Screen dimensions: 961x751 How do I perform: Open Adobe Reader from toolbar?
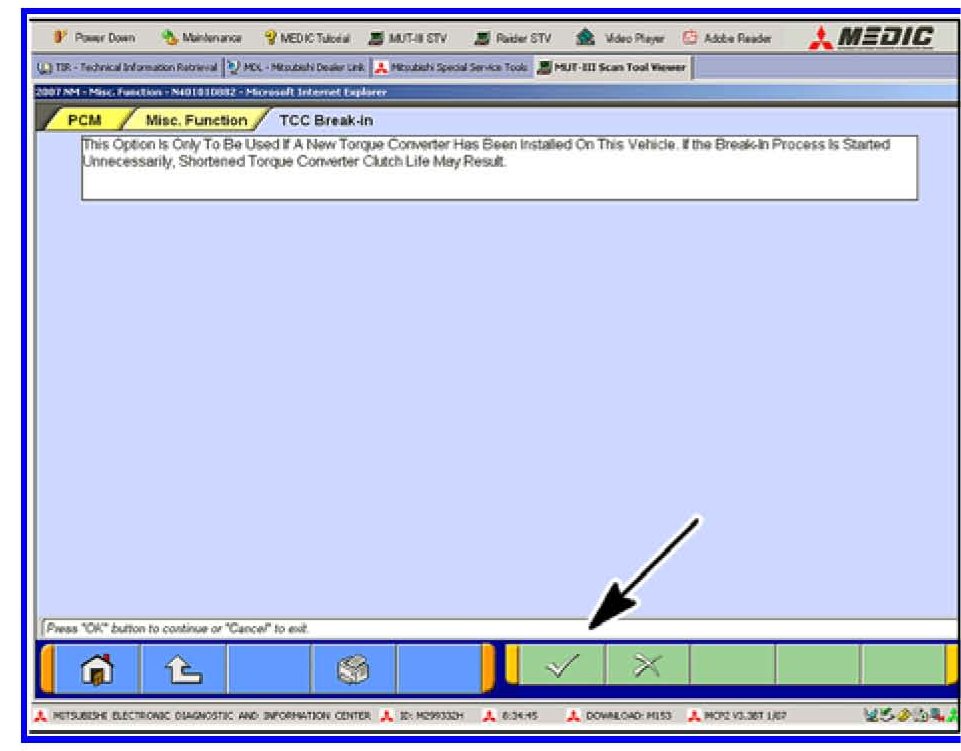point(725,39)
